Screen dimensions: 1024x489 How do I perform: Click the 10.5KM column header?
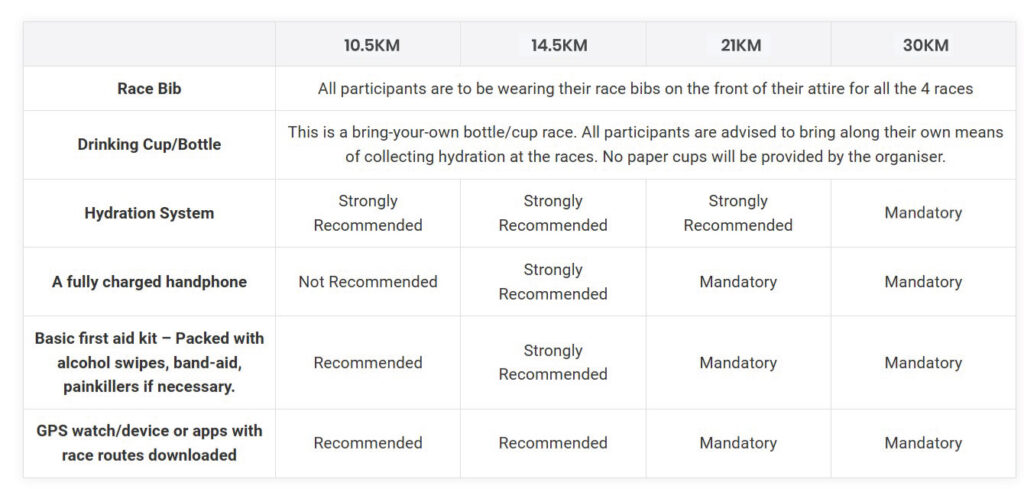click(x=371, y=45)
